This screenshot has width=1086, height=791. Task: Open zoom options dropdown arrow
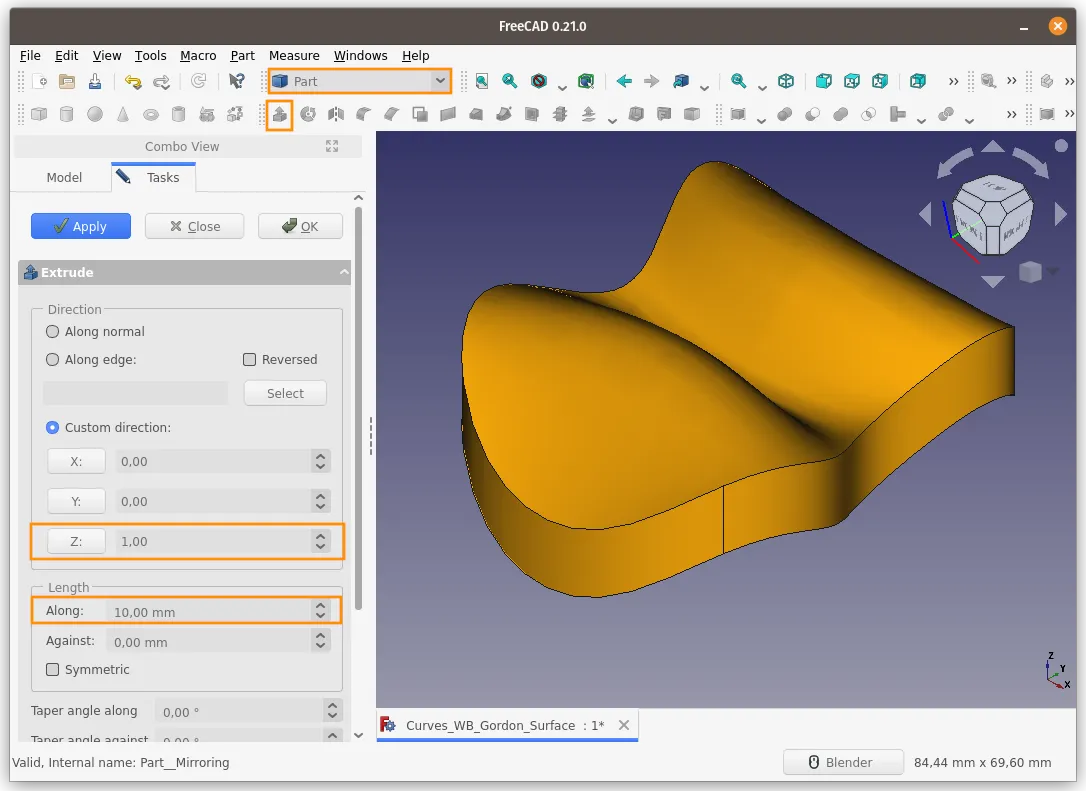762,87
